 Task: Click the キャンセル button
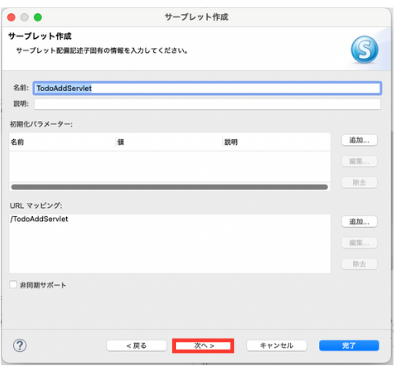coord(276,346)
